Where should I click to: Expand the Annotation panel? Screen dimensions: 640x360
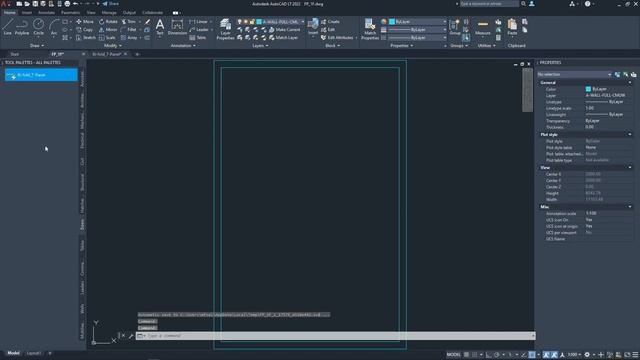click(x=183, y=46)
